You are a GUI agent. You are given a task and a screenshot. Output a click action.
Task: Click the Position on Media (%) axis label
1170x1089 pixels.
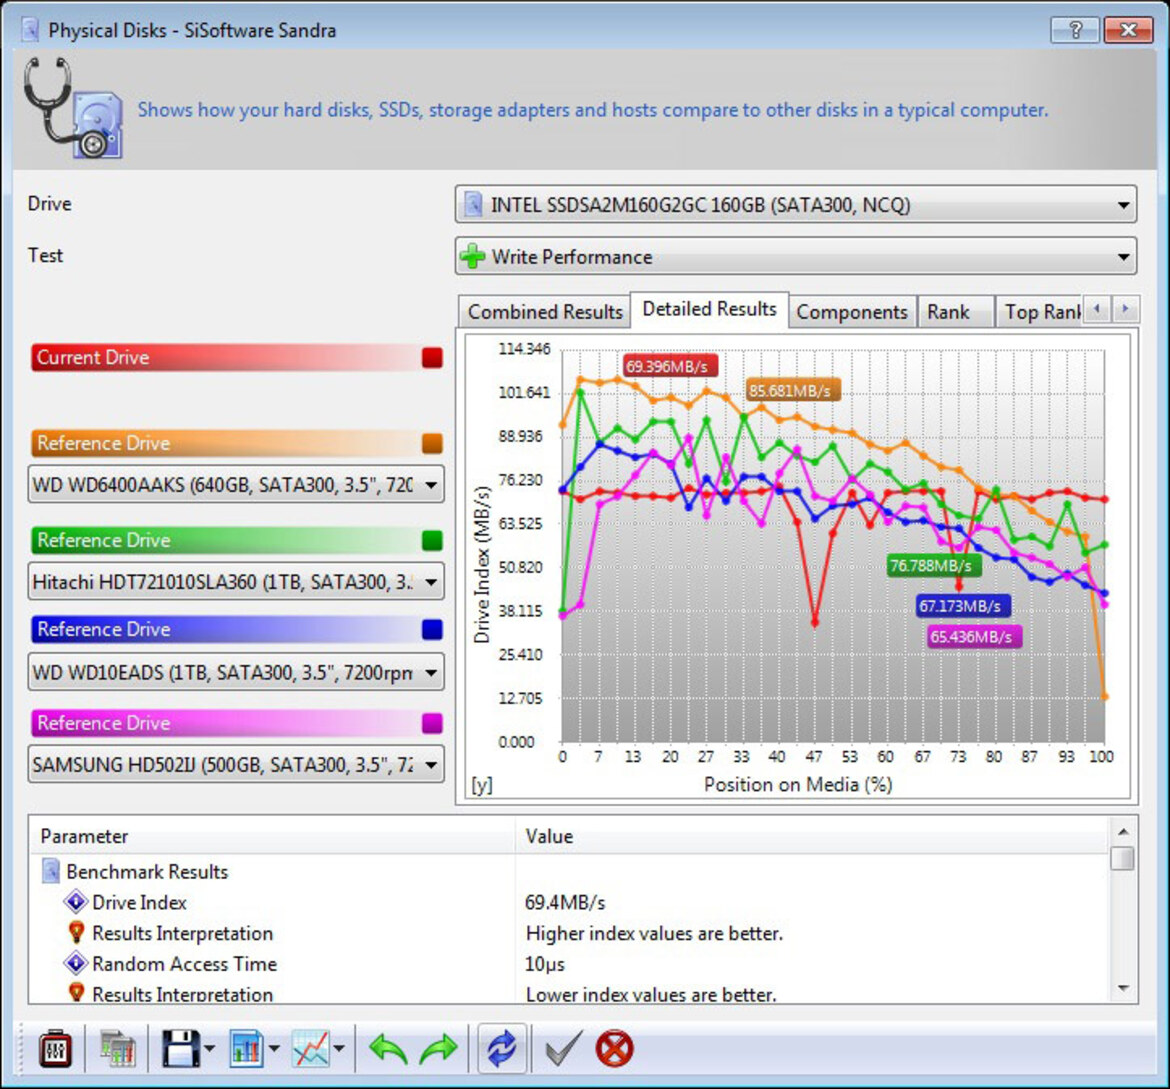(x=798, y=784)
